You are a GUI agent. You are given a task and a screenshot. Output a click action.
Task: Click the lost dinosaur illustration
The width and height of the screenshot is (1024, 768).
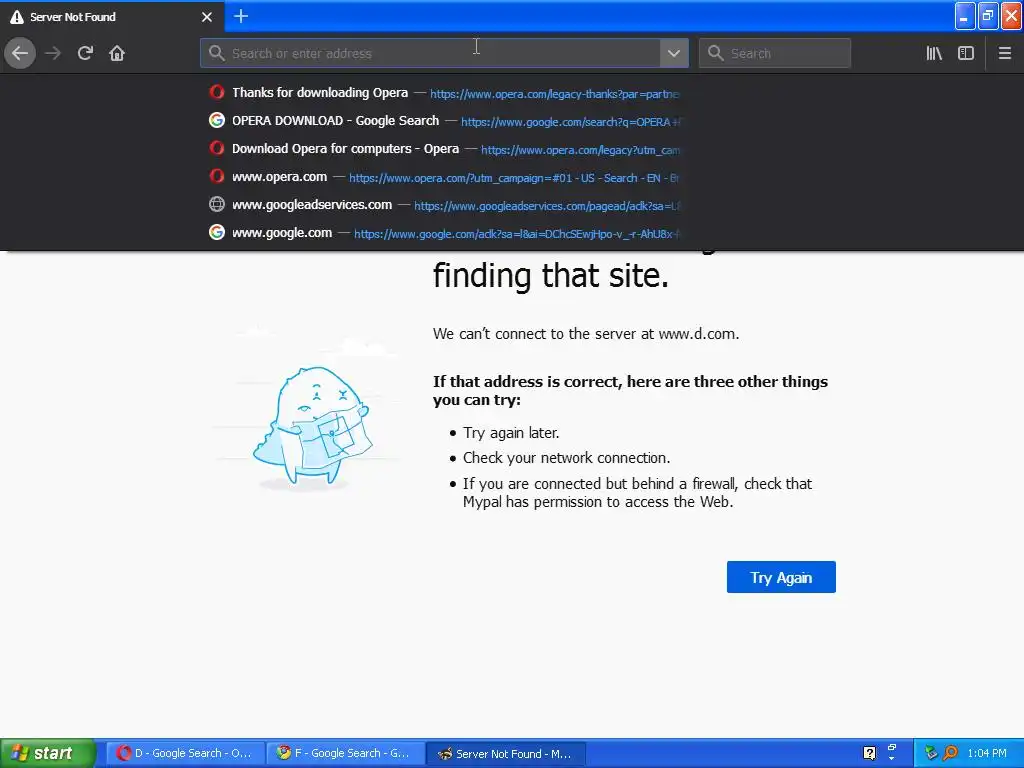(312, 427)
